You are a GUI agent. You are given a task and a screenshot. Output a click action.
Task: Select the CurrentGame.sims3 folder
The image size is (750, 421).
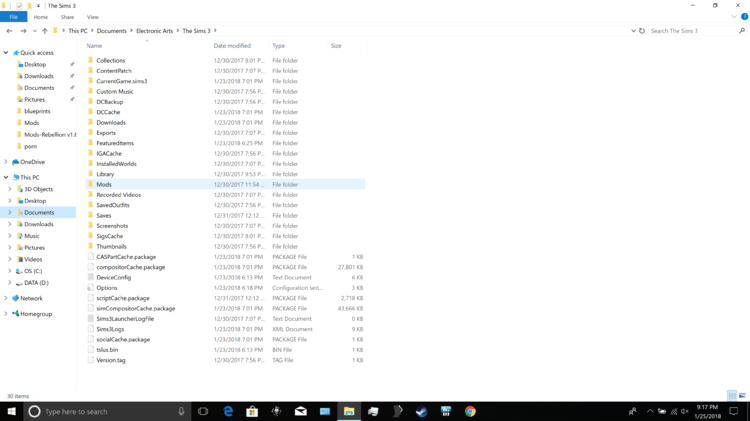(225, 81)
